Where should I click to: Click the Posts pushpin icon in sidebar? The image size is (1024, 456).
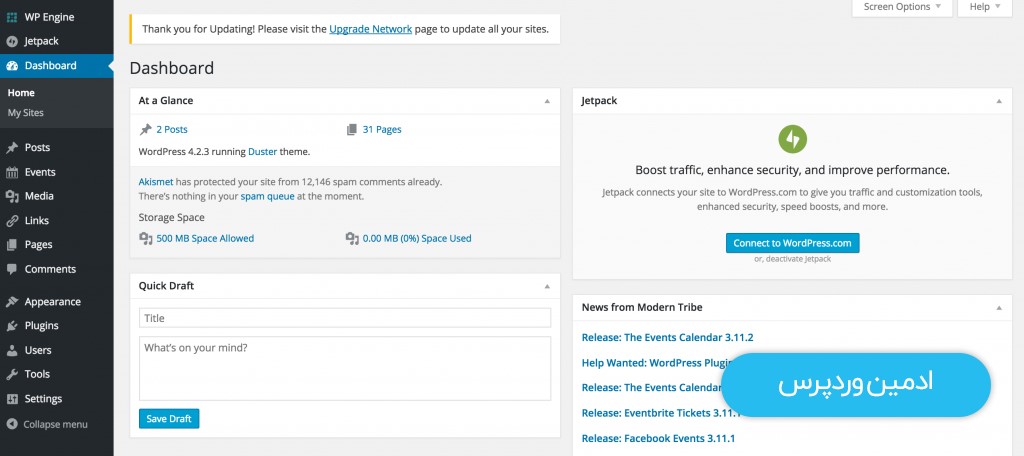point(12,148)
